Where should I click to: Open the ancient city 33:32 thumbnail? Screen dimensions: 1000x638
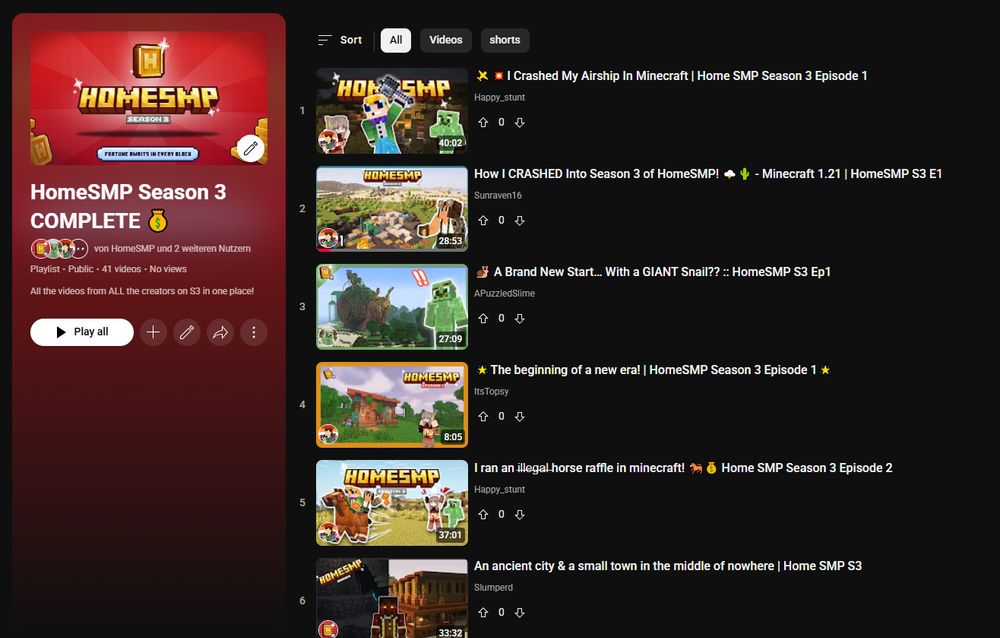[392, 598]
